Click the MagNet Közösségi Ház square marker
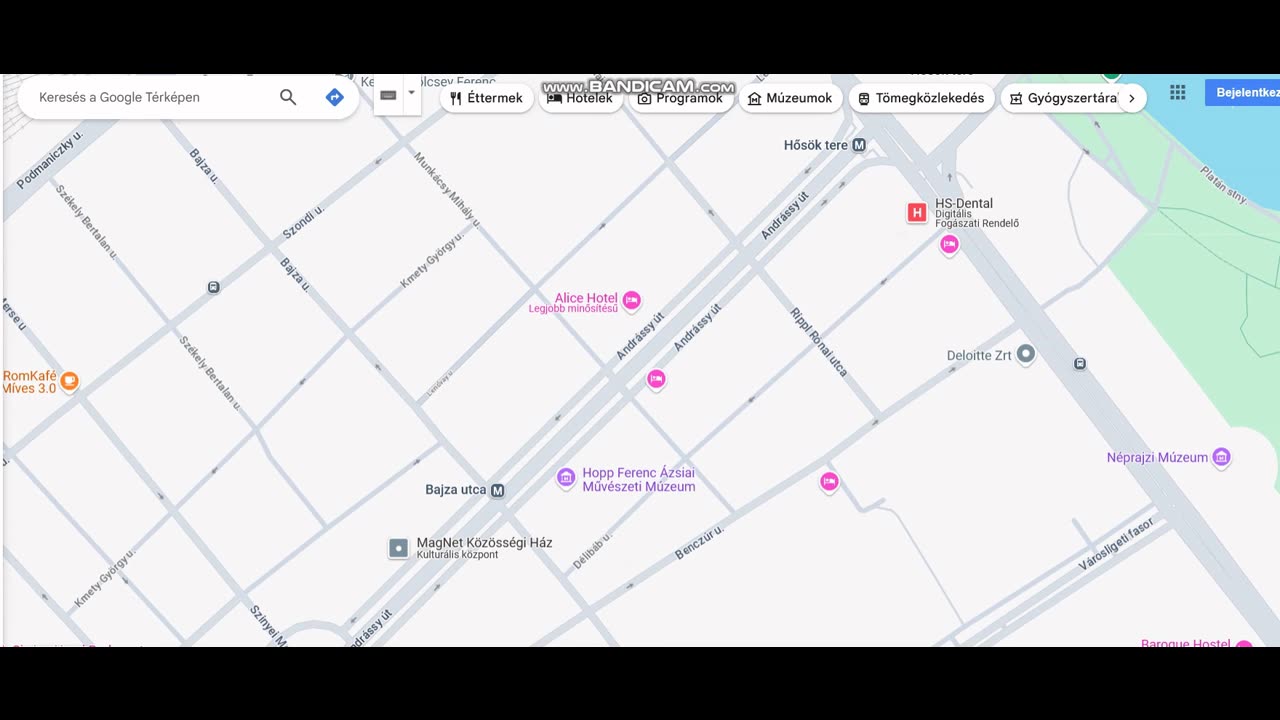1280x720 pixels. 398,548
